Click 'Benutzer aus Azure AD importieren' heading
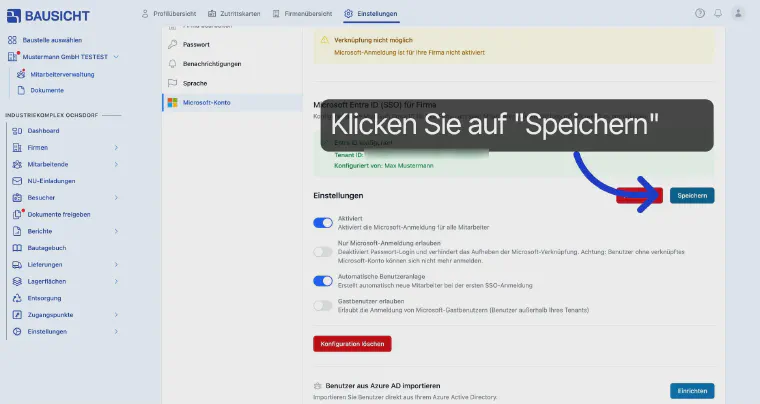The height and width of the screenshot is (404, 760). pyautogui.click(x=383, y=386)
